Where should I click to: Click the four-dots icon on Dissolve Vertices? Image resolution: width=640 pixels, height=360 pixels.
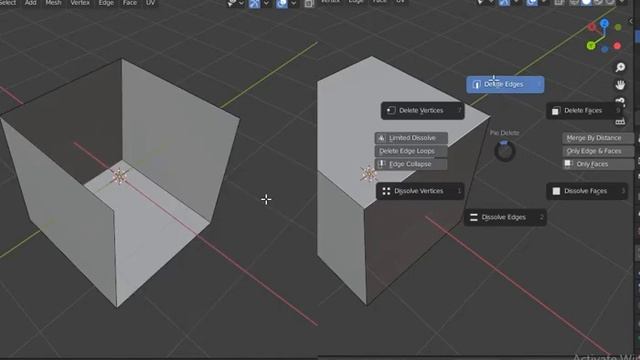click(x=386, y=191)
